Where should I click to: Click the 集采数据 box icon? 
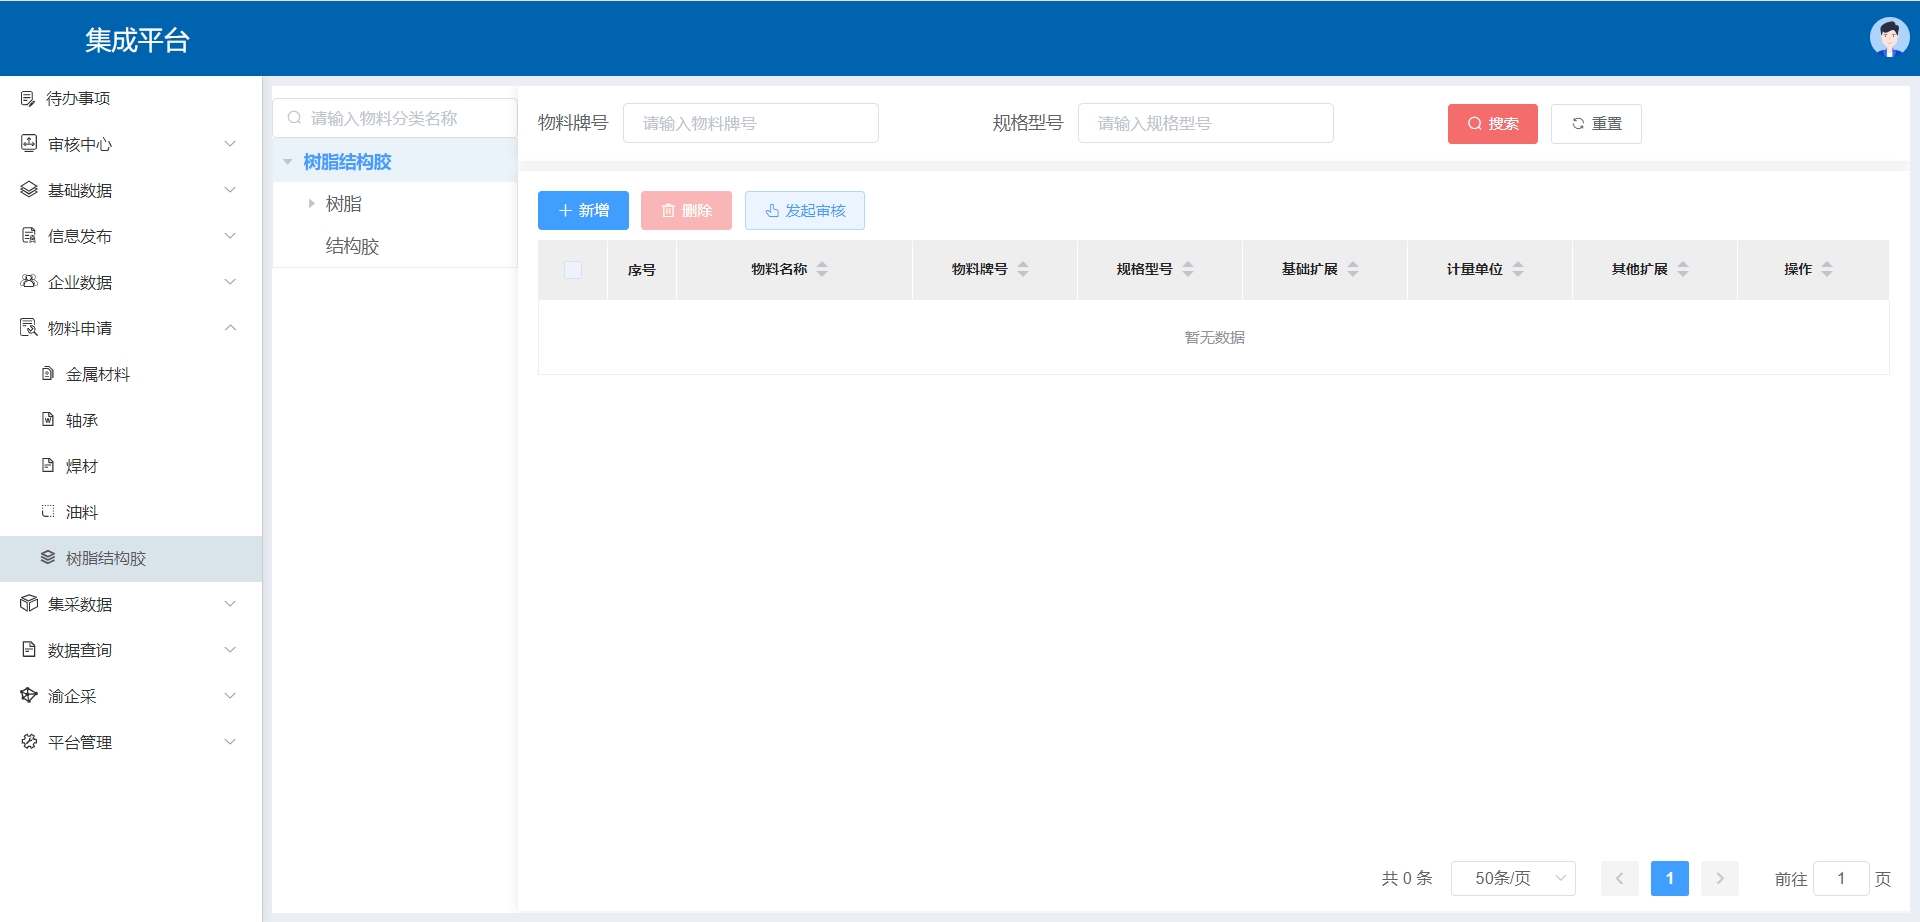pos(29,604)
